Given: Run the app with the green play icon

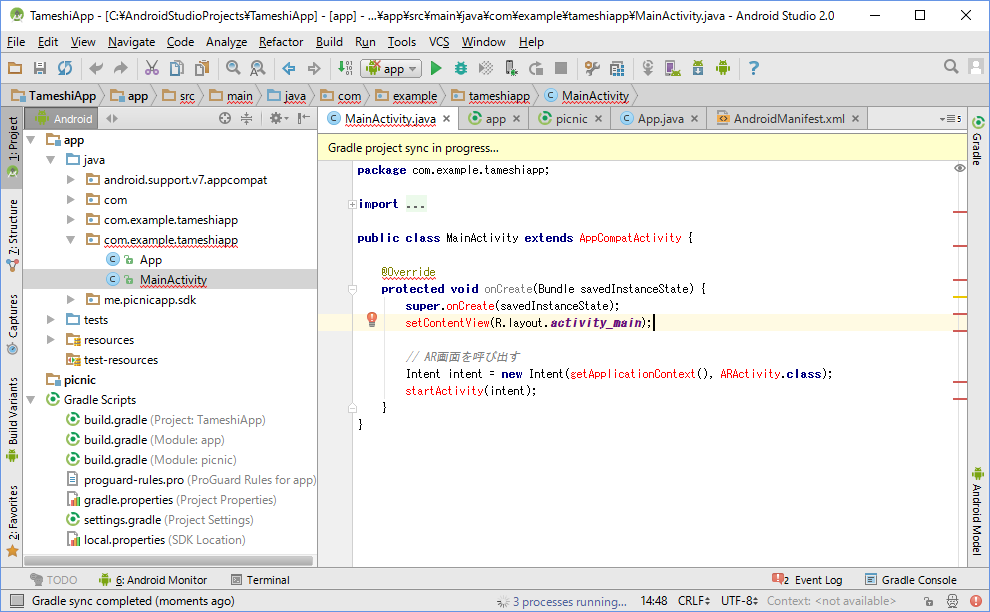Looking at the screenshot, I should 436,68.
